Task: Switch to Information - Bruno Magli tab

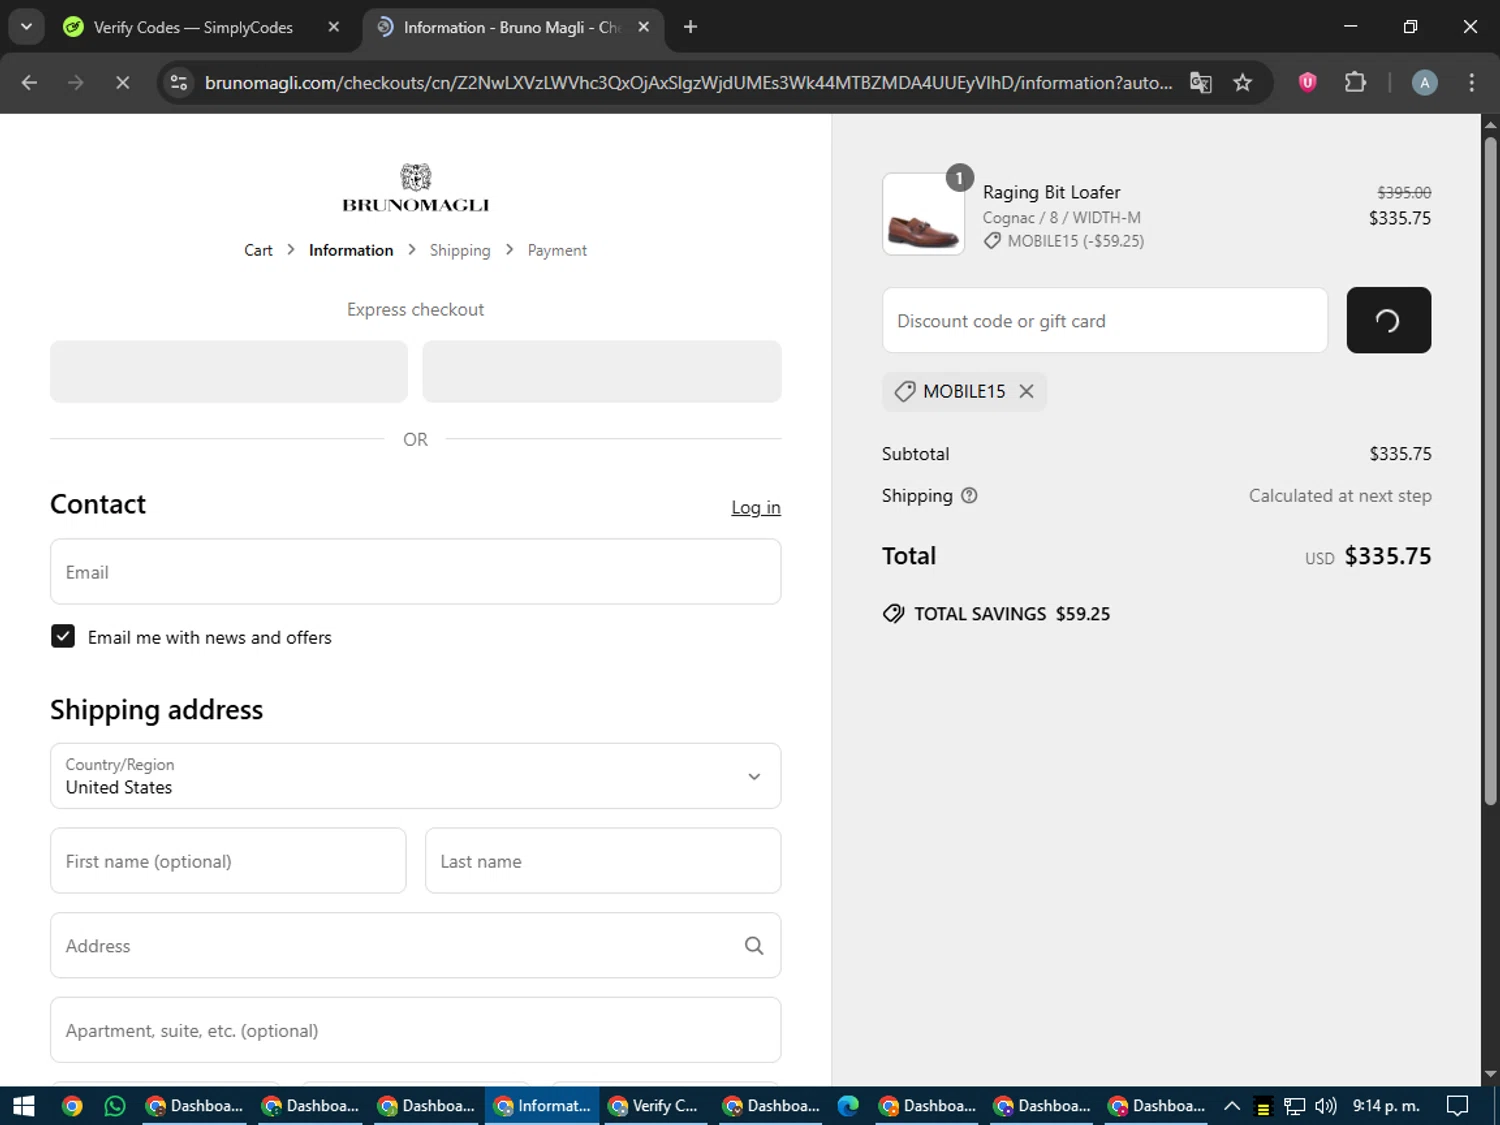Action: click(x=510, y=27)
